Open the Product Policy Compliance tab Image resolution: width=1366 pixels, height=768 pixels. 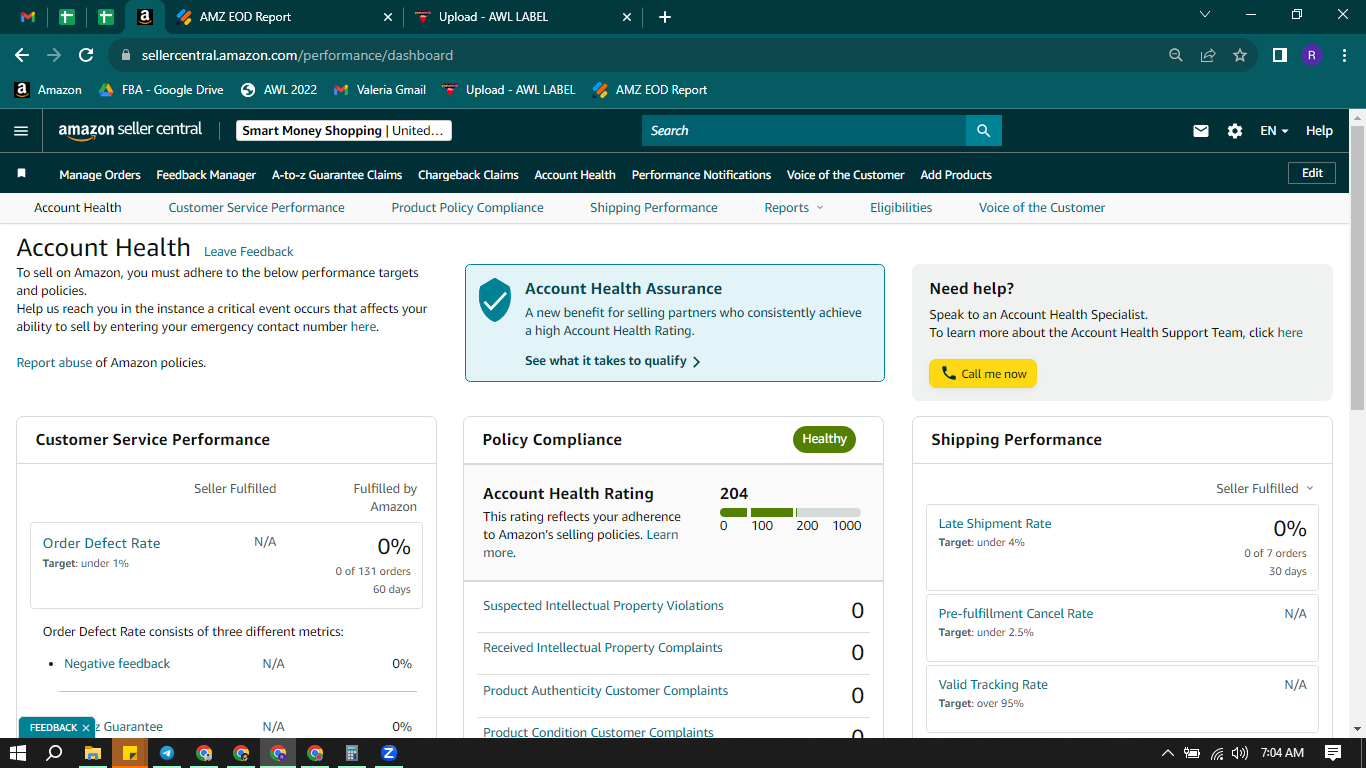(468, 208)
